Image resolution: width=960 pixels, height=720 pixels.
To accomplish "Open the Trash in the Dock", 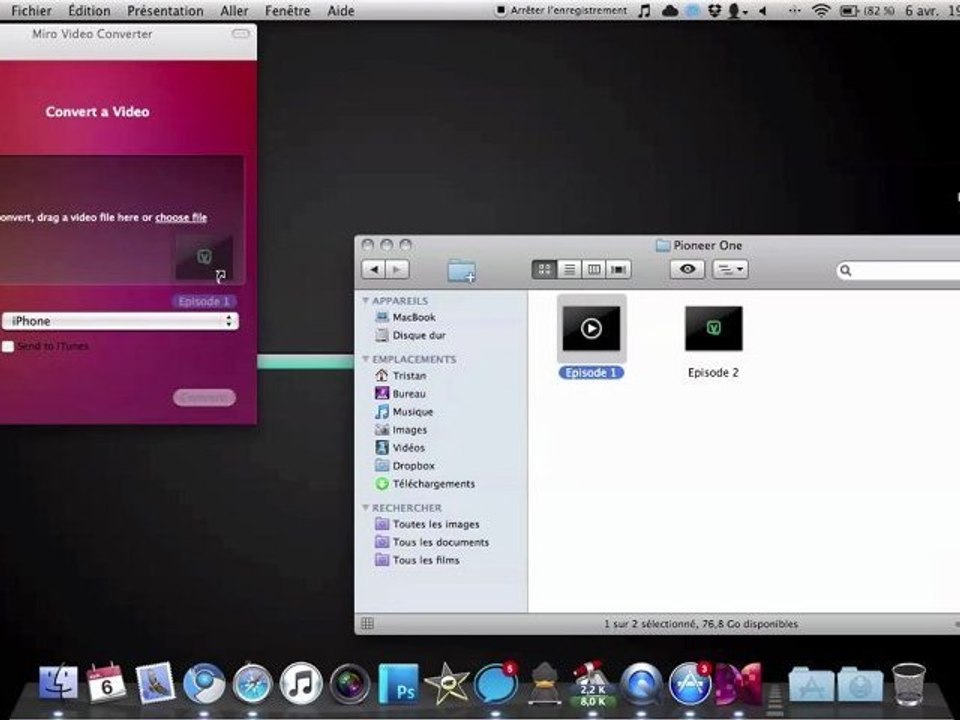I will click(x=909, y=683).
